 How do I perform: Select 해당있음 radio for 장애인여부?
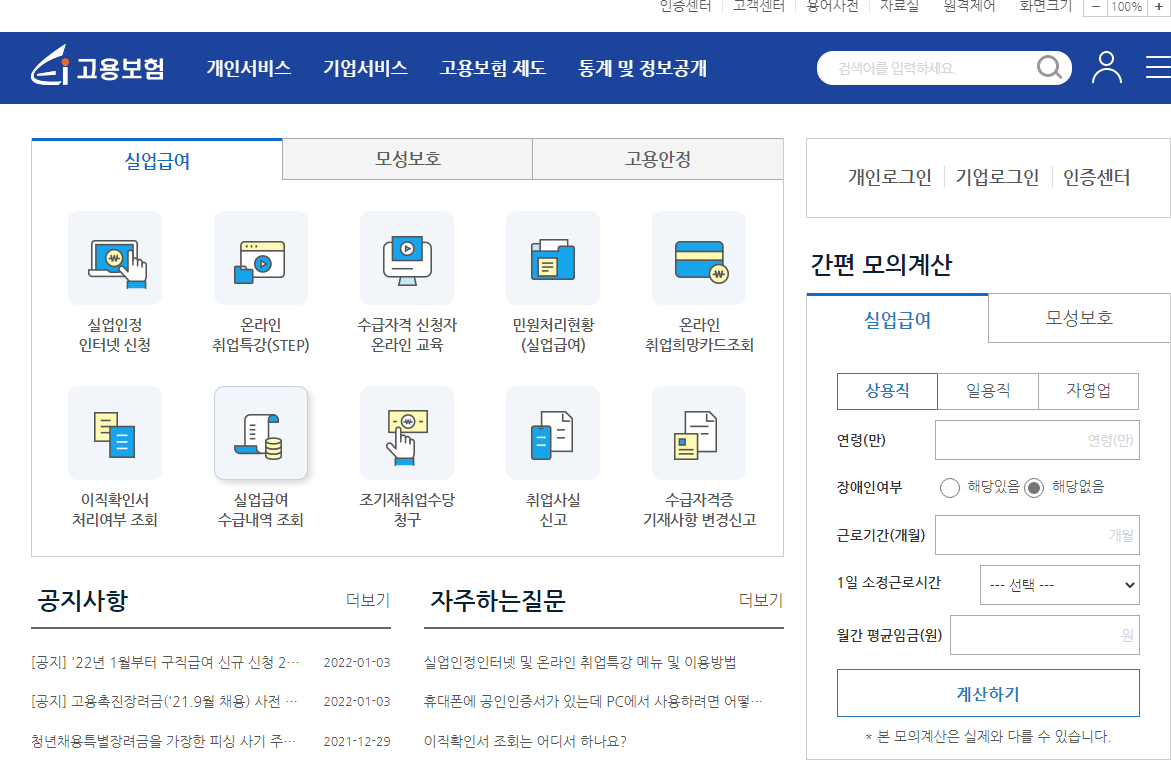pos(950,488)
